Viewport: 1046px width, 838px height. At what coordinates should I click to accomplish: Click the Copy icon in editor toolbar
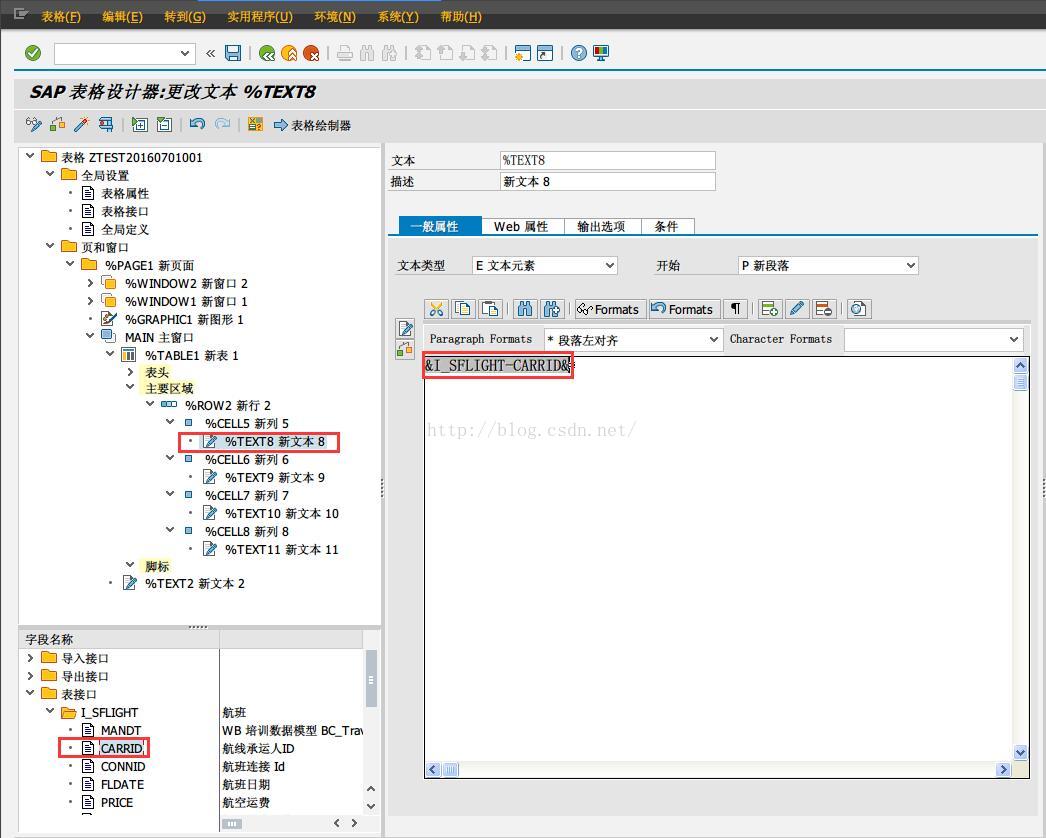[462, 309]
